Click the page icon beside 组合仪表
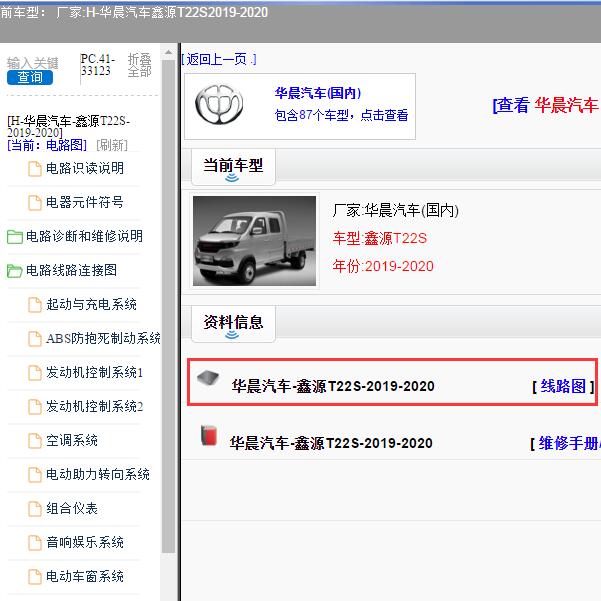 pos(35,509)
